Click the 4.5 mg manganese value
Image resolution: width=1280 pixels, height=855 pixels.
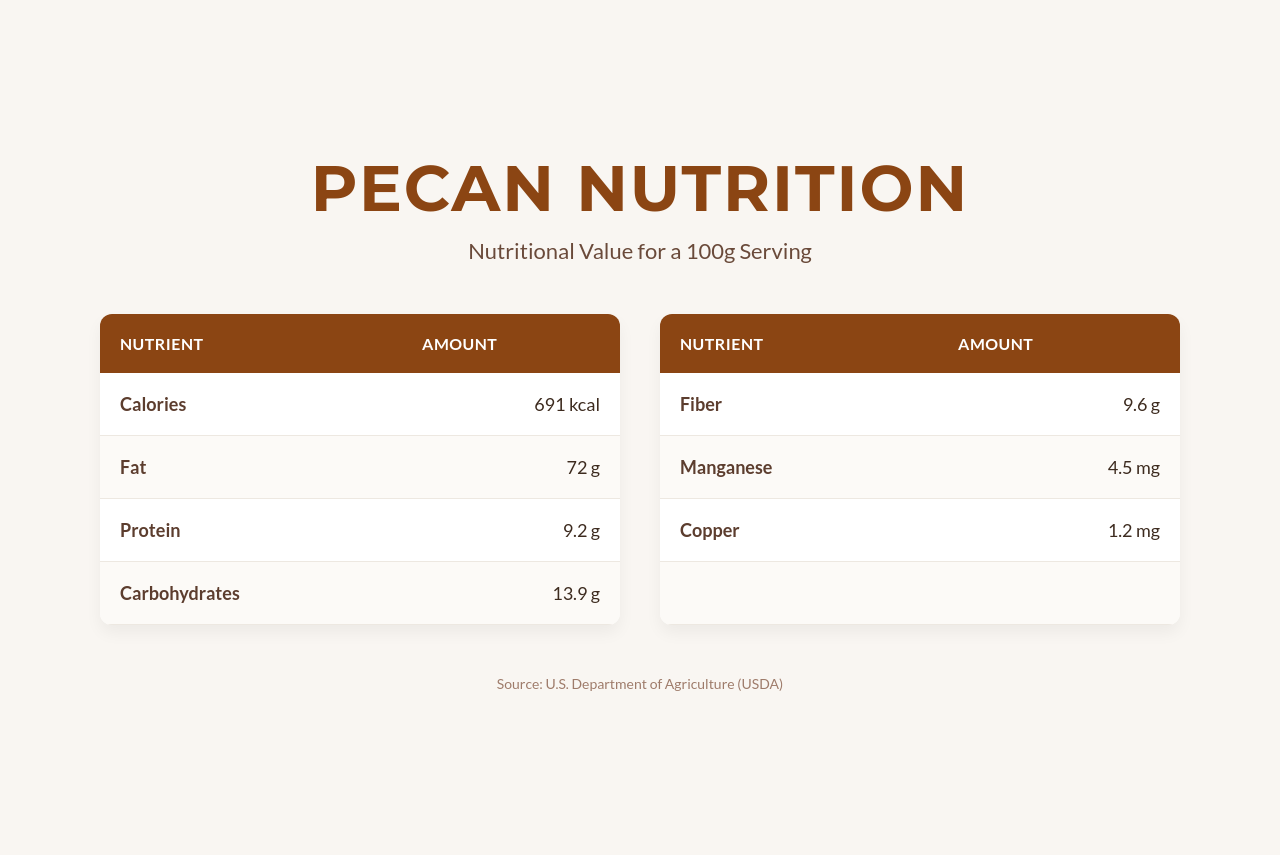pyautogui.click(x=1134, y=467)
